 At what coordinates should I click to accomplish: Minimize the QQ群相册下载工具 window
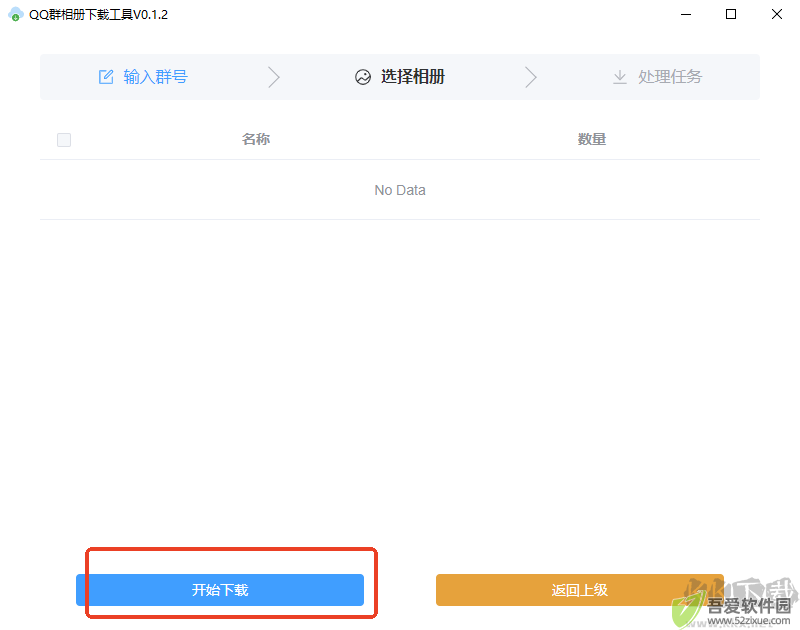(686, 14)
